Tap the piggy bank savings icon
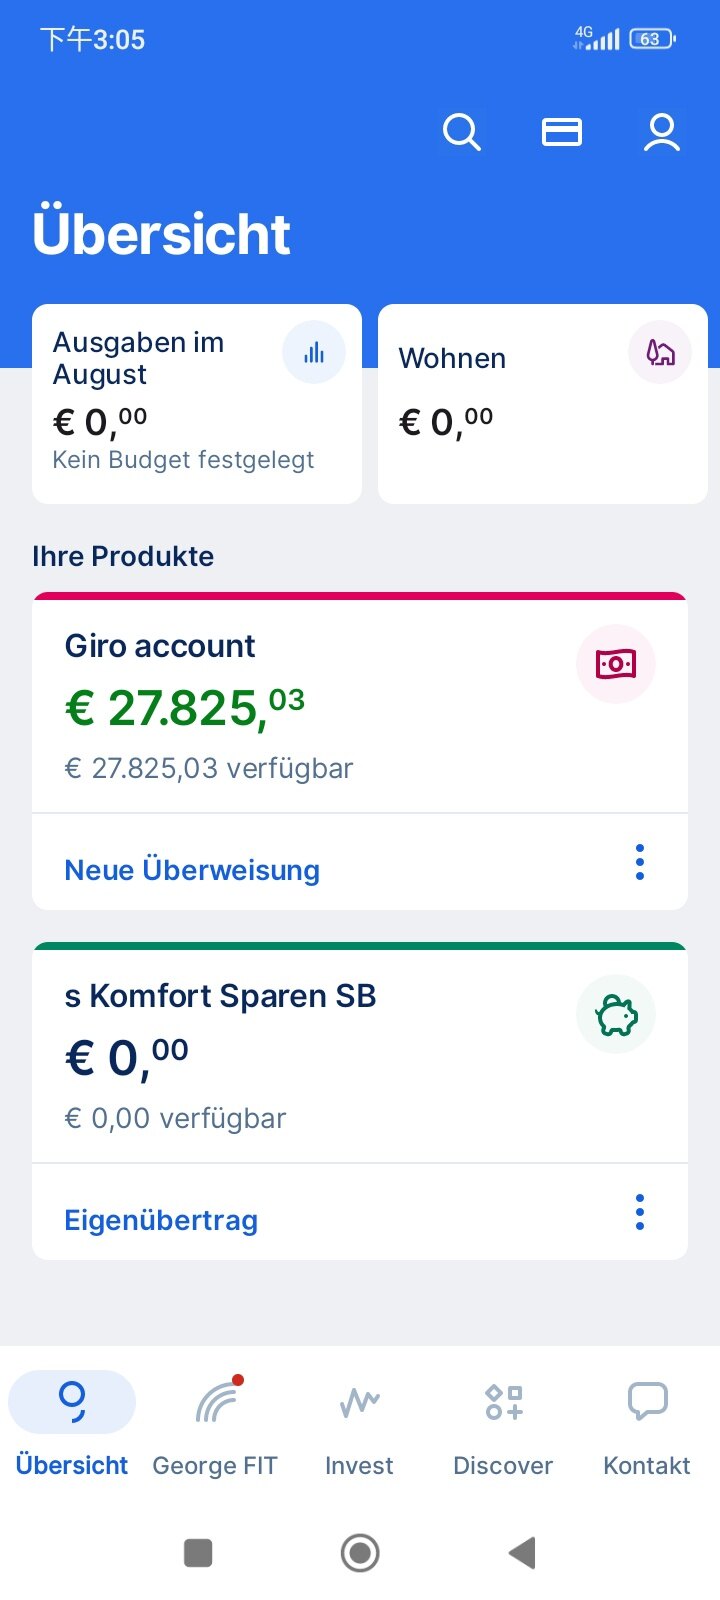The width and height of the screenshot is (720, 1600). pyautogui.click(x=616, y=1015)
